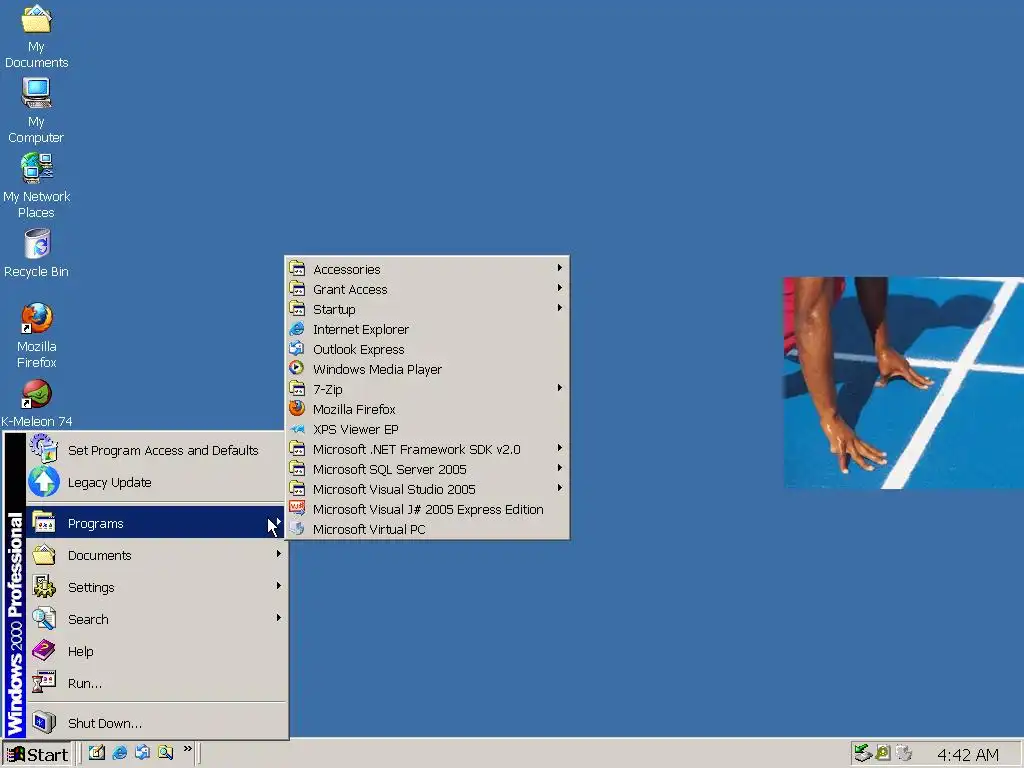Open the Recycle Bin desktop icon
This screenshot has height=768, width=1024.
point(37,253)
